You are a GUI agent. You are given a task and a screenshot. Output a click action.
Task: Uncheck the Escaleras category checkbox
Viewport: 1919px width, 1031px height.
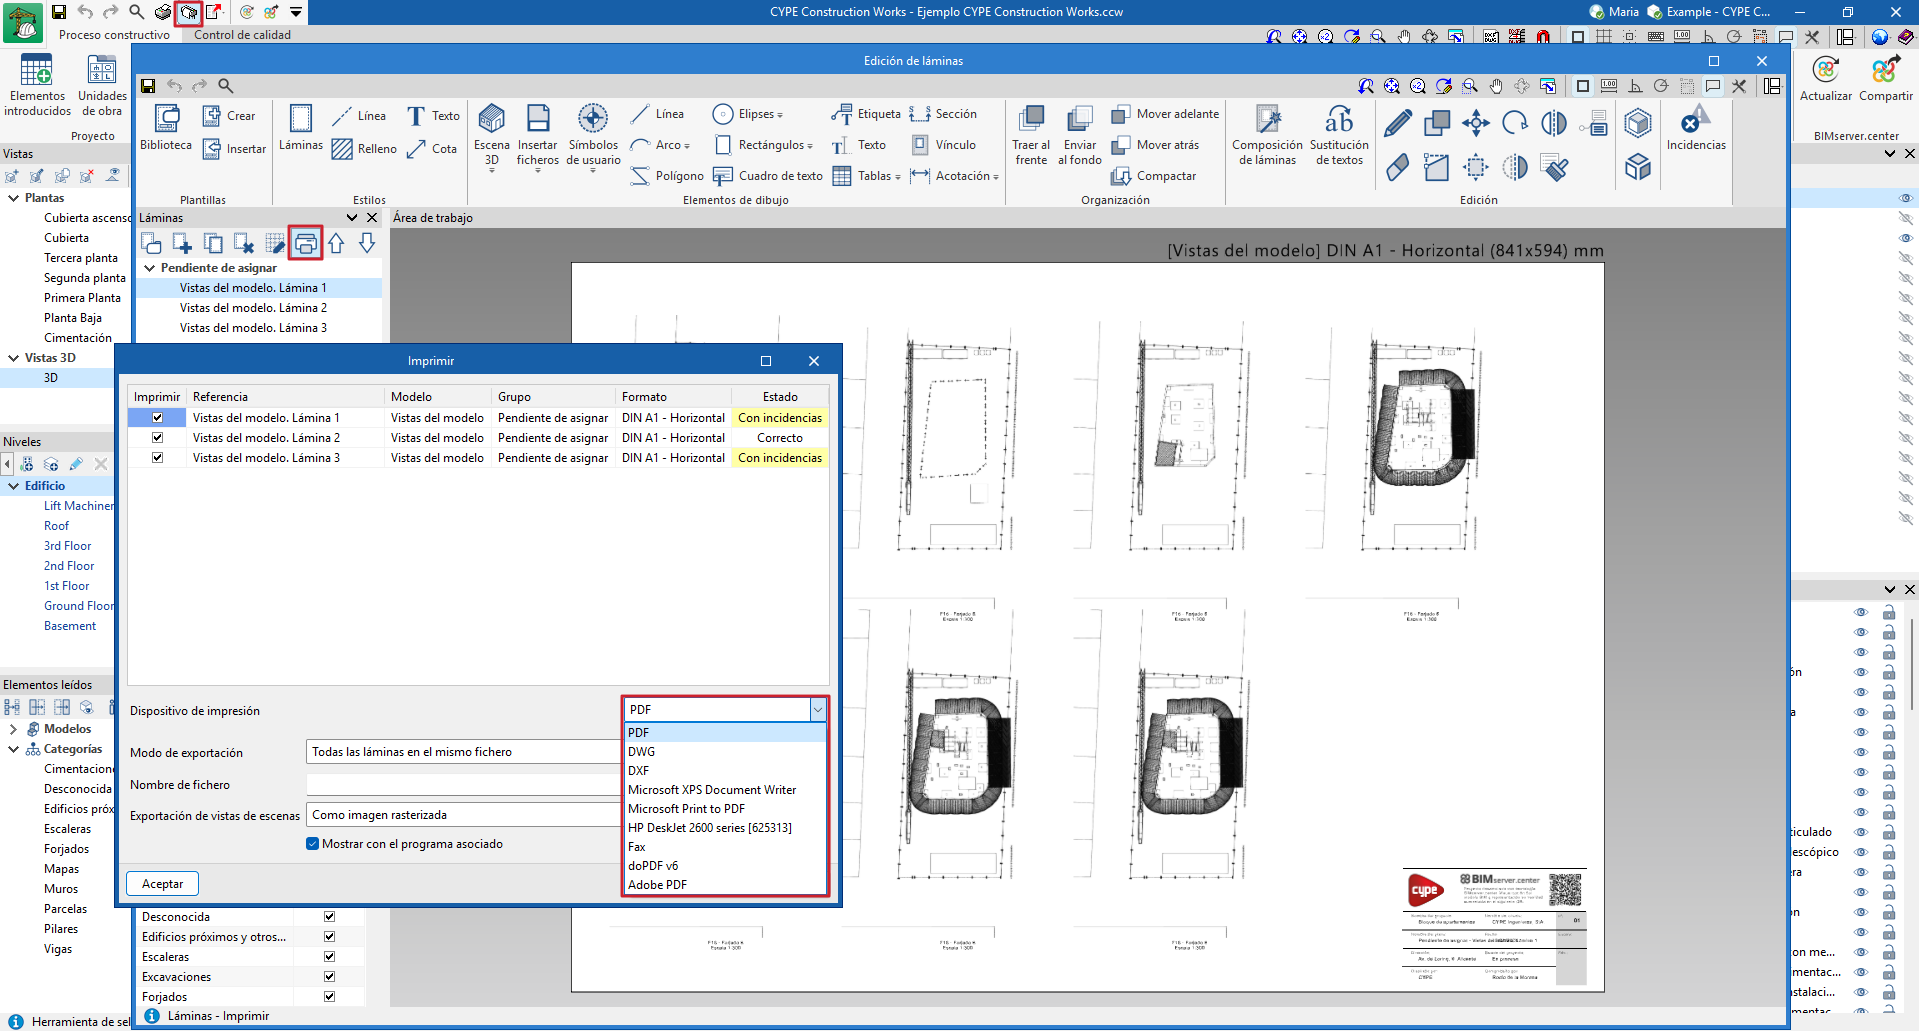(x=329, y=957)
